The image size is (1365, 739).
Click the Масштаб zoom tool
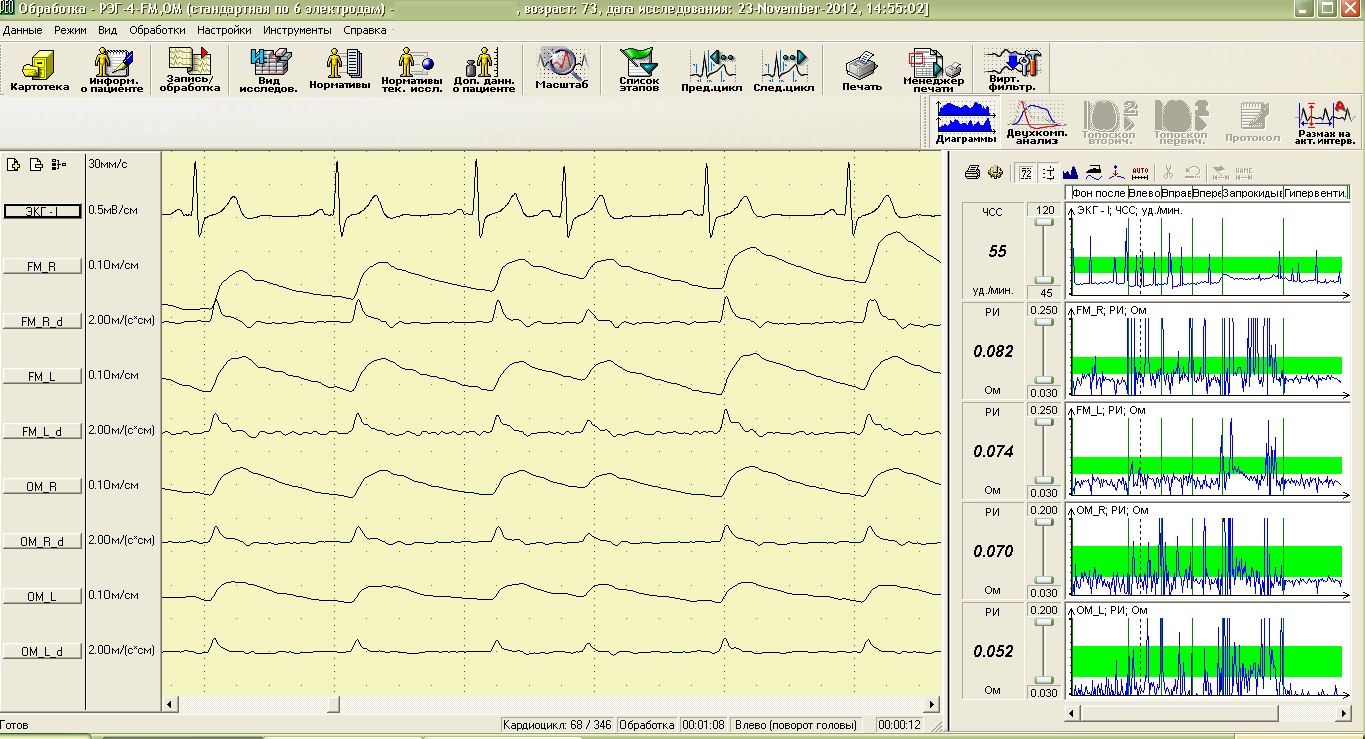pos(561,71)
